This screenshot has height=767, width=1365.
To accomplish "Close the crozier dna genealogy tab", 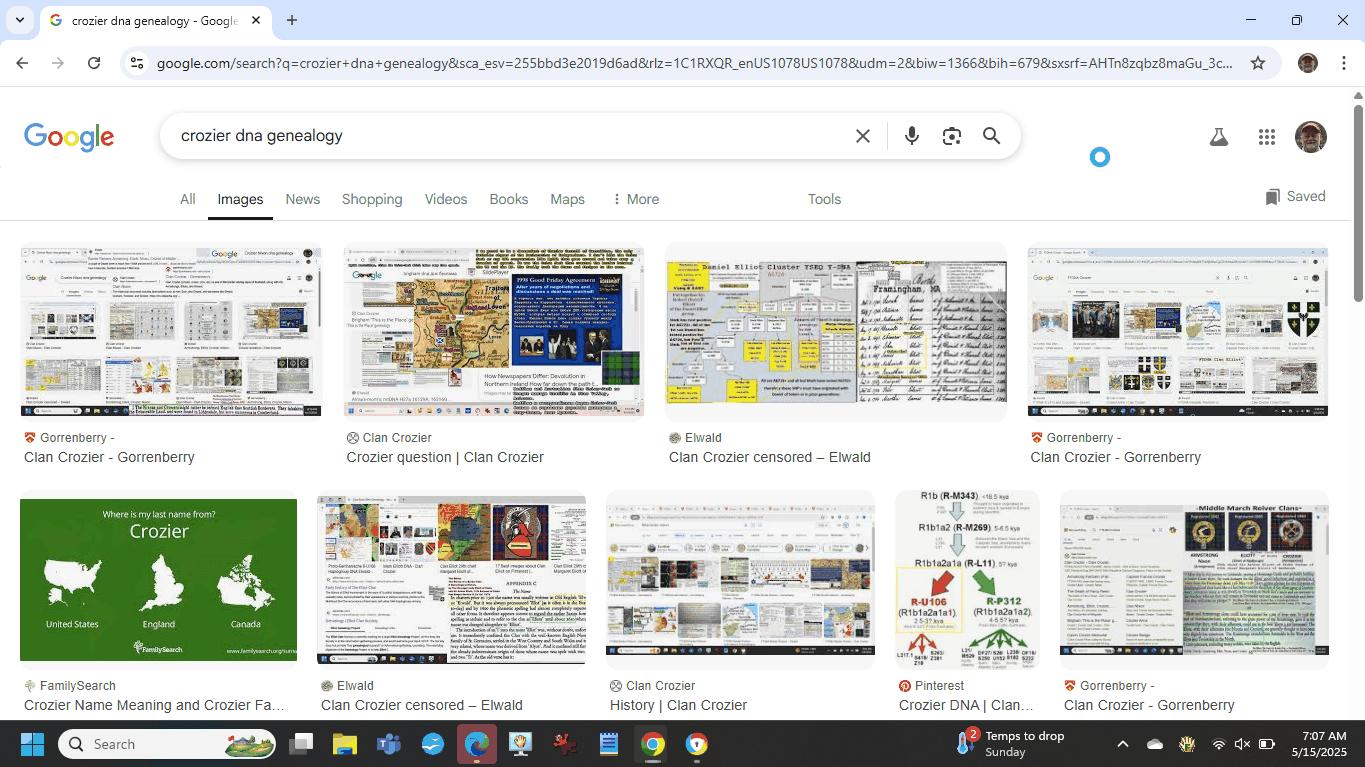I will [257, 20].
